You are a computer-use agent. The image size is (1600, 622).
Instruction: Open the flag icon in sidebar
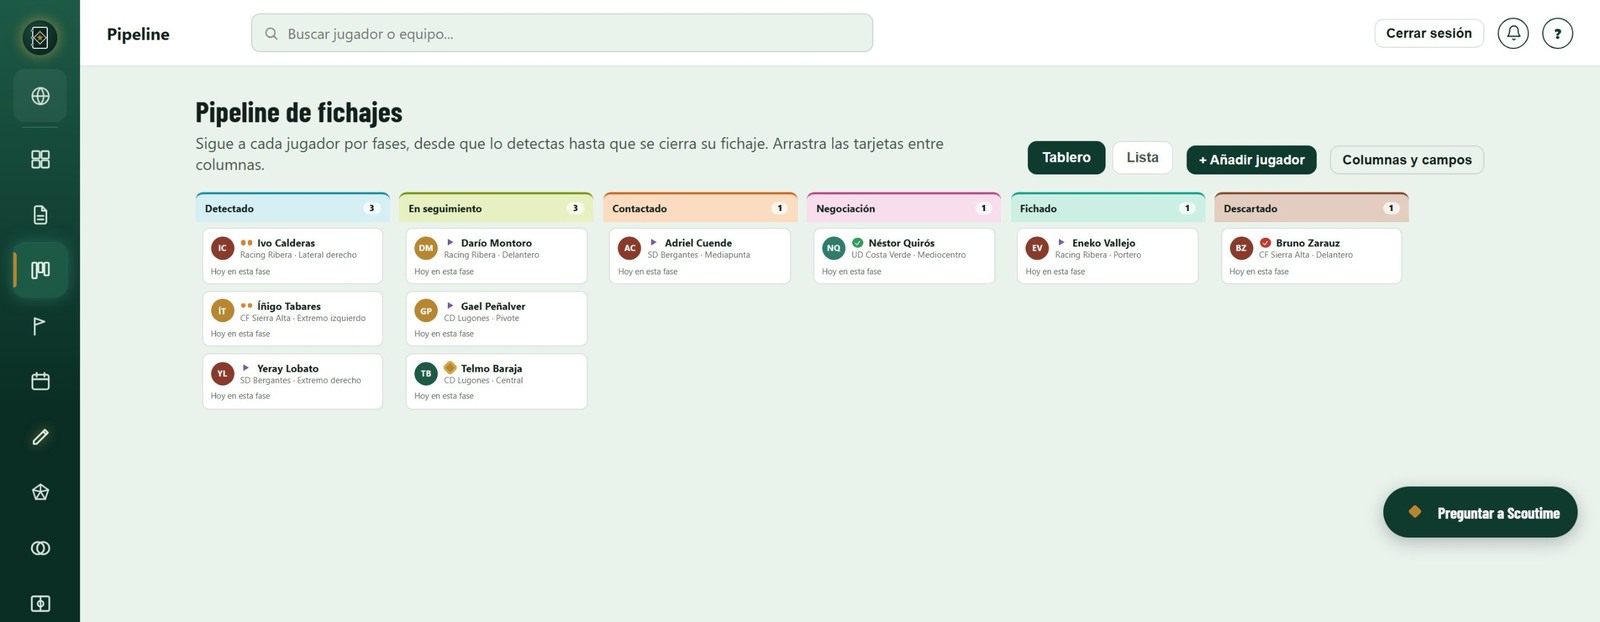tap(40, 326)
